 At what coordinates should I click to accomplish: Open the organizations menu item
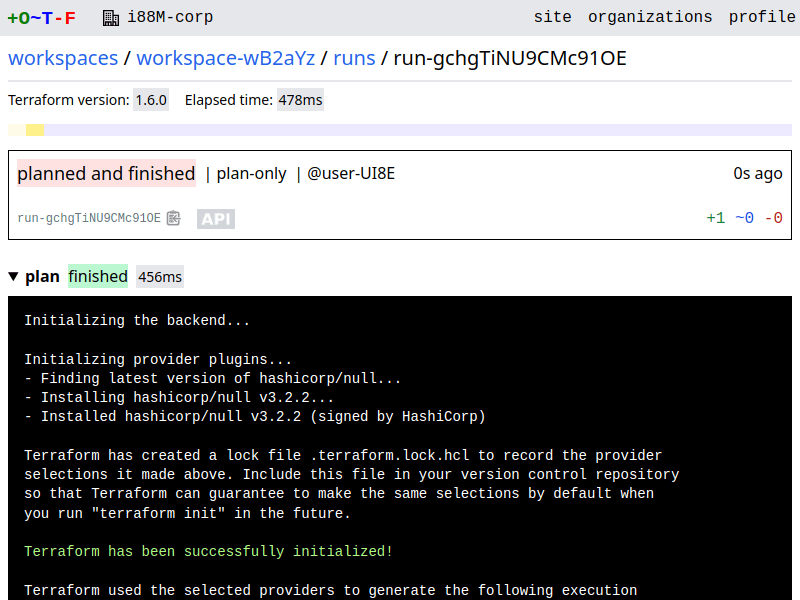tap(650, 17)
